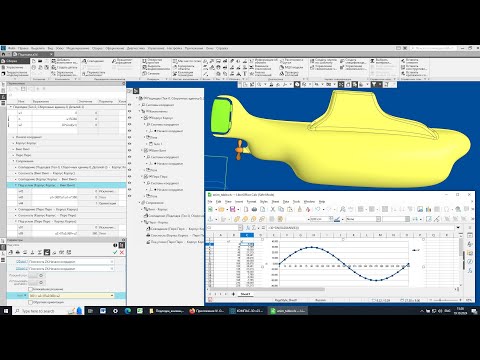Open the Format menu in LibreOffice Calc

(251, 202)
